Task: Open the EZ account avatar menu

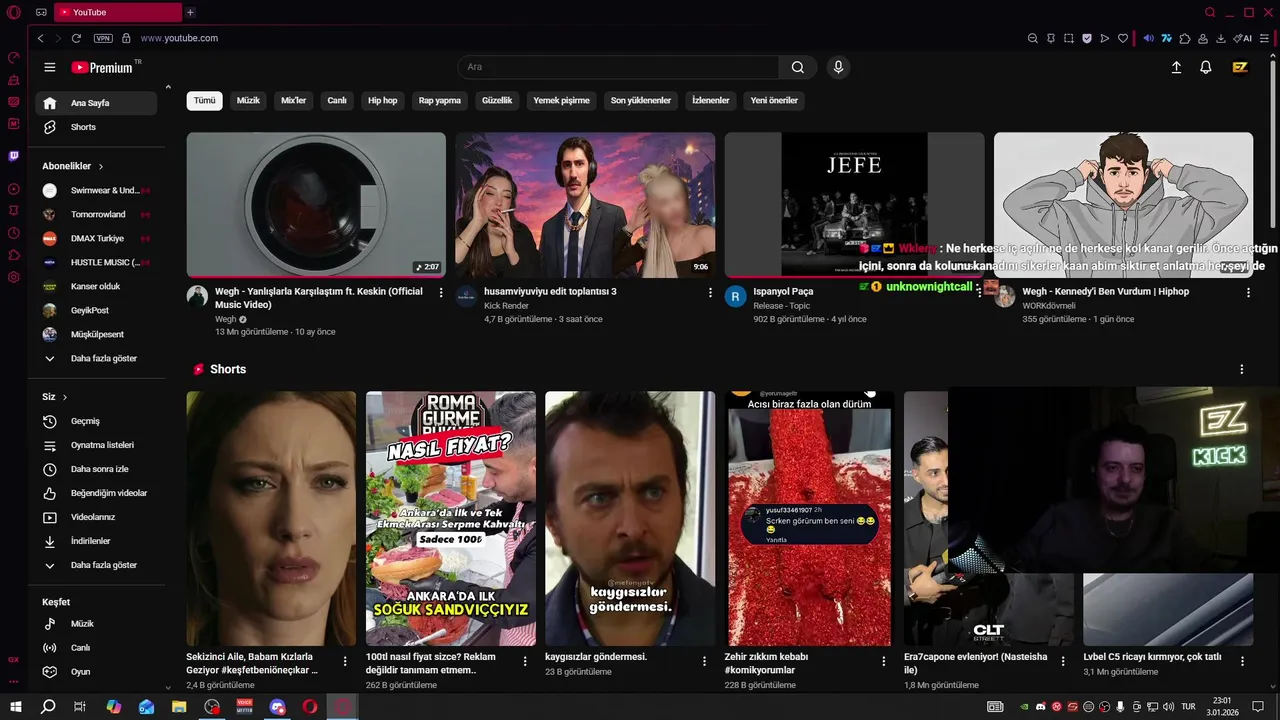Action: [x=1240, y=67]
